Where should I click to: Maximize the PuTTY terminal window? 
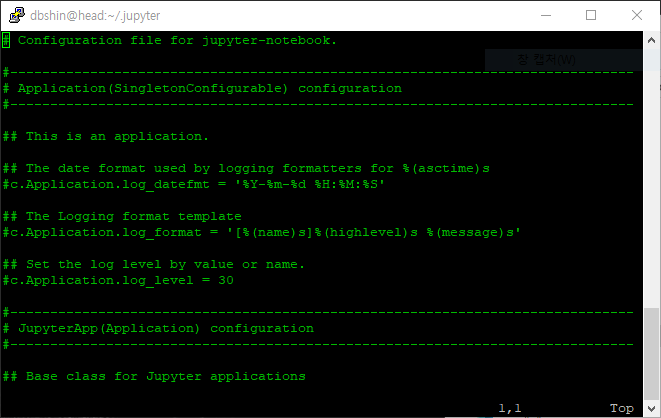point(591,15)
